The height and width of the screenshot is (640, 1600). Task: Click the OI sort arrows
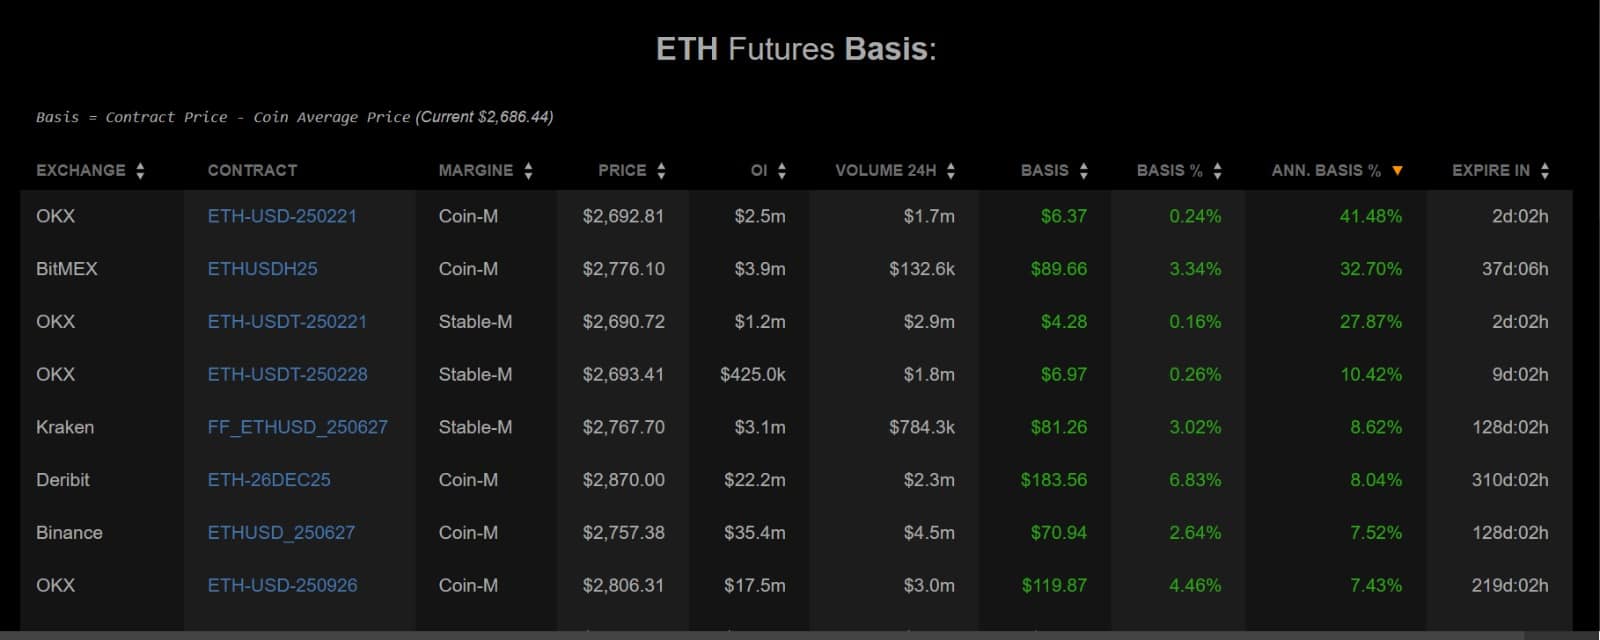(x=782, y=171)
